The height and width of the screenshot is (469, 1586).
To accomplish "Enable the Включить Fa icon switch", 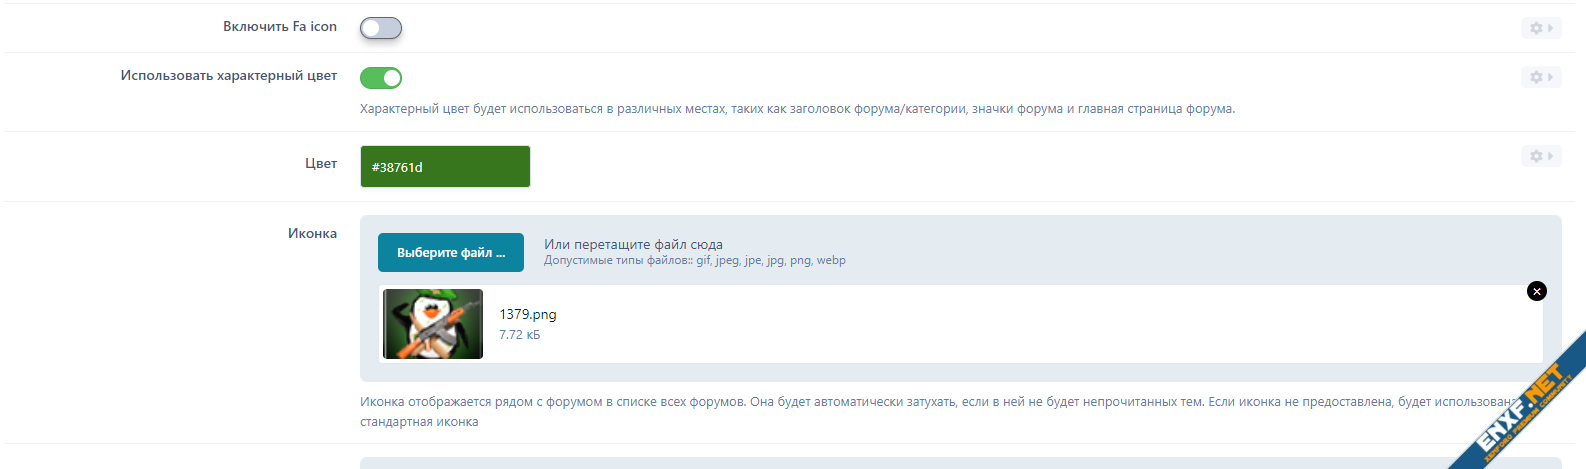I will [x=381, y=28].
